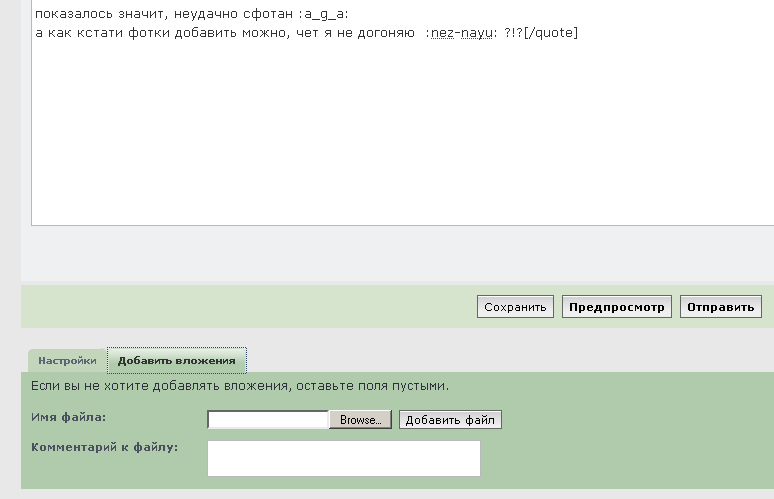774x499 pixels.
Task: Click the ?!? characters in the message
Action: tap(514, 33)
